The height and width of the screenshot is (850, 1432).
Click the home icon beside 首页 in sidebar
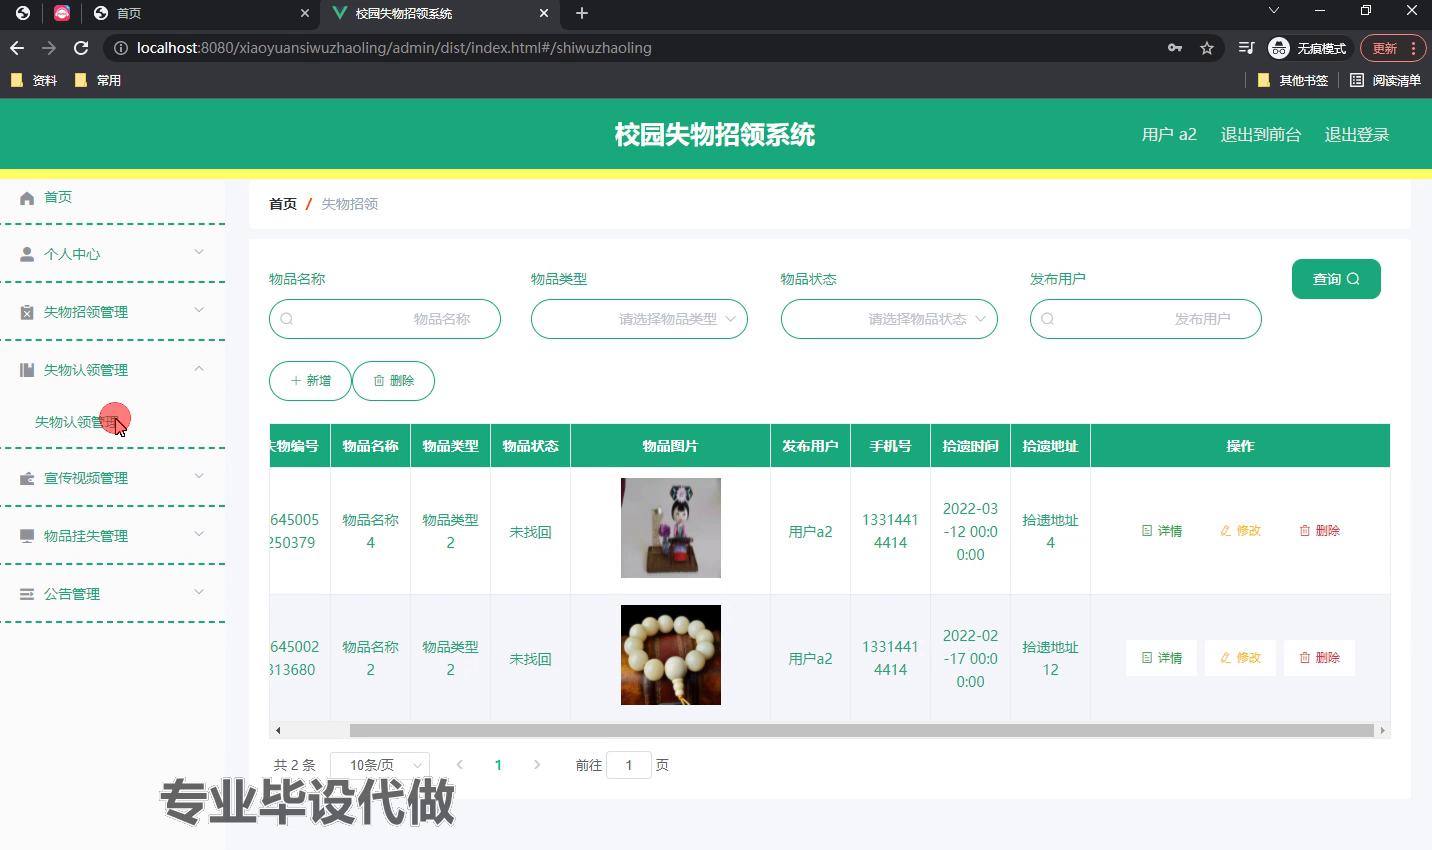click(27, 198)
